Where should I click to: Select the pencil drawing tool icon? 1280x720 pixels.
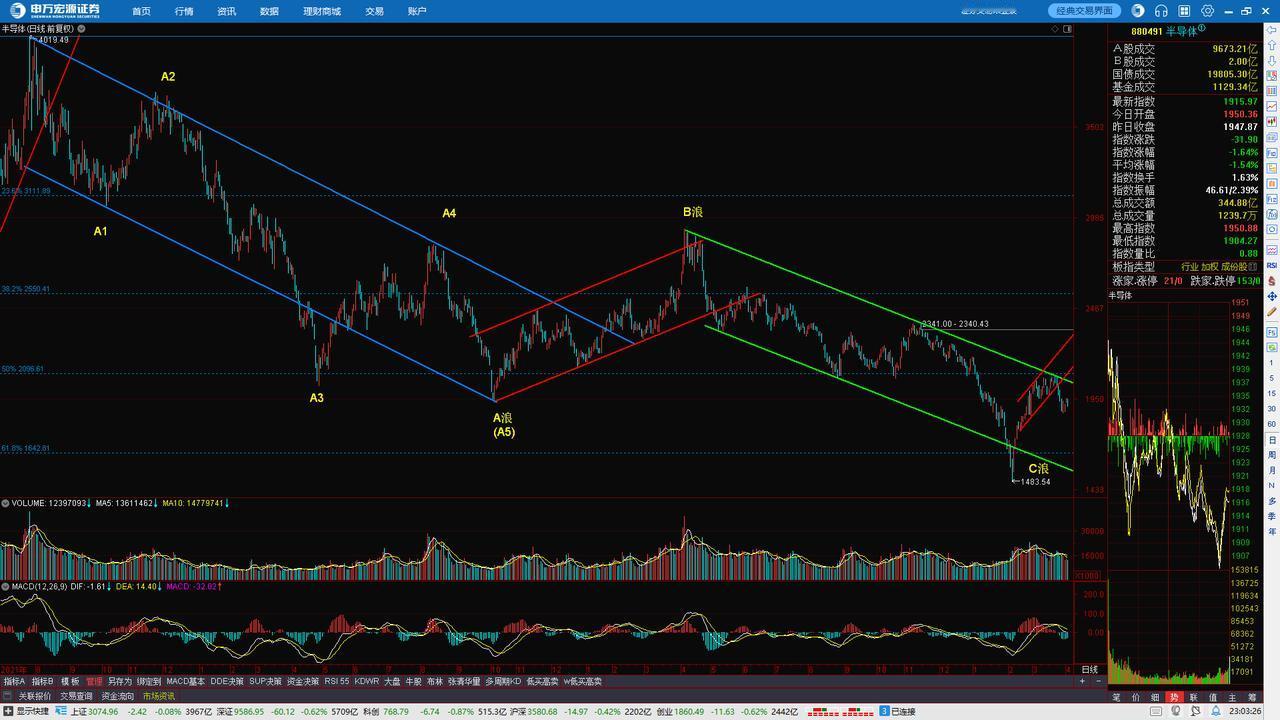(x=1271, y=311)
